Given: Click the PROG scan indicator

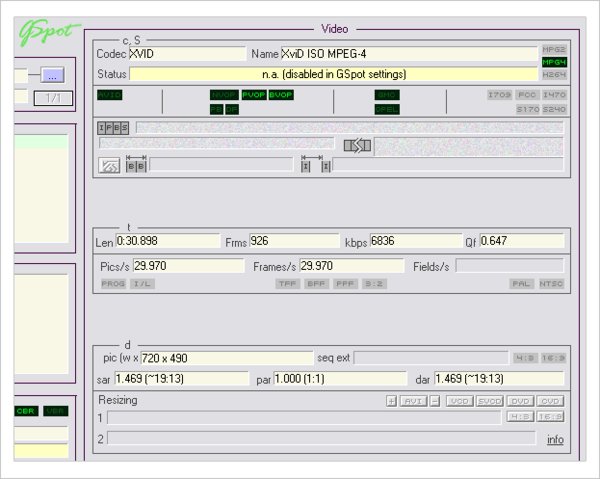Looking at the screenshot, I should [x=113, y=283].
